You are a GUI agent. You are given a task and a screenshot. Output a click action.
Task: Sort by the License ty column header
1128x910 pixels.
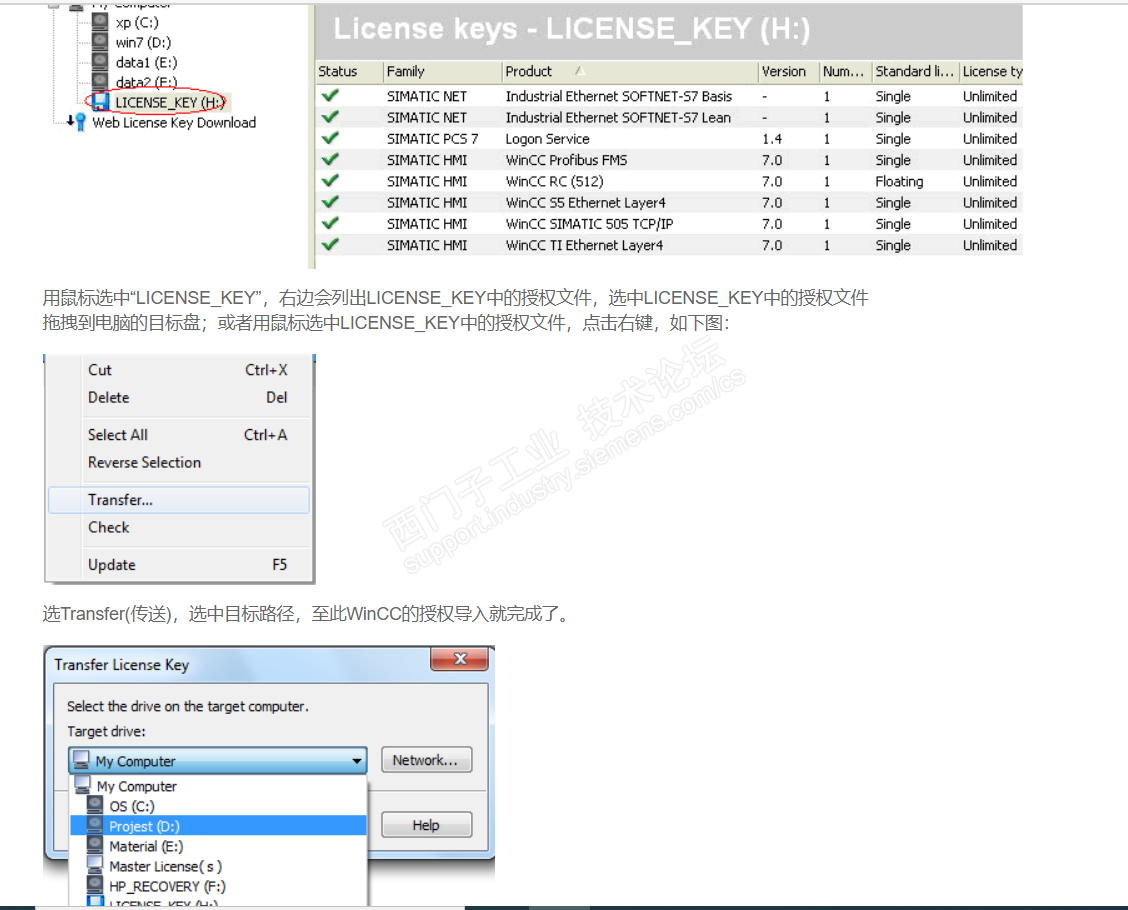coord(991,71)
